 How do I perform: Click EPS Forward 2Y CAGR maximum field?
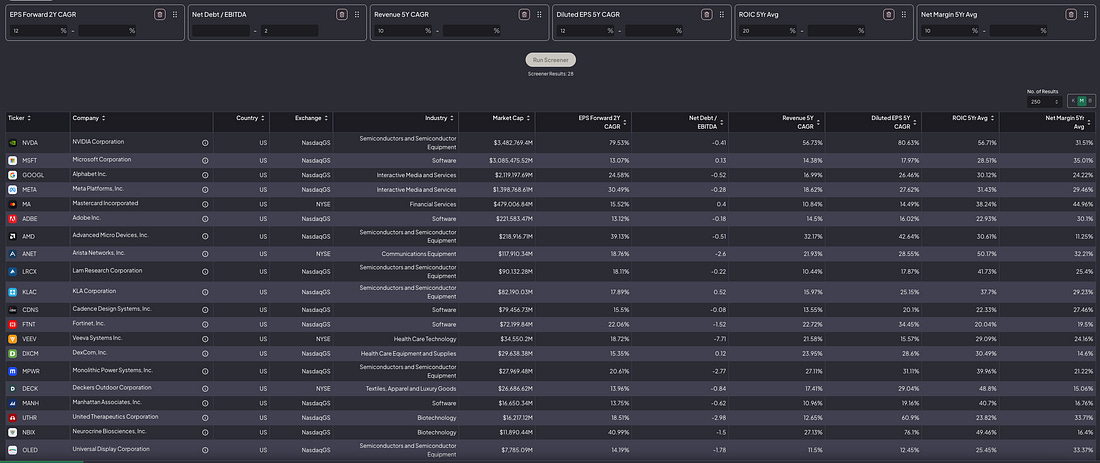point(107,31)
